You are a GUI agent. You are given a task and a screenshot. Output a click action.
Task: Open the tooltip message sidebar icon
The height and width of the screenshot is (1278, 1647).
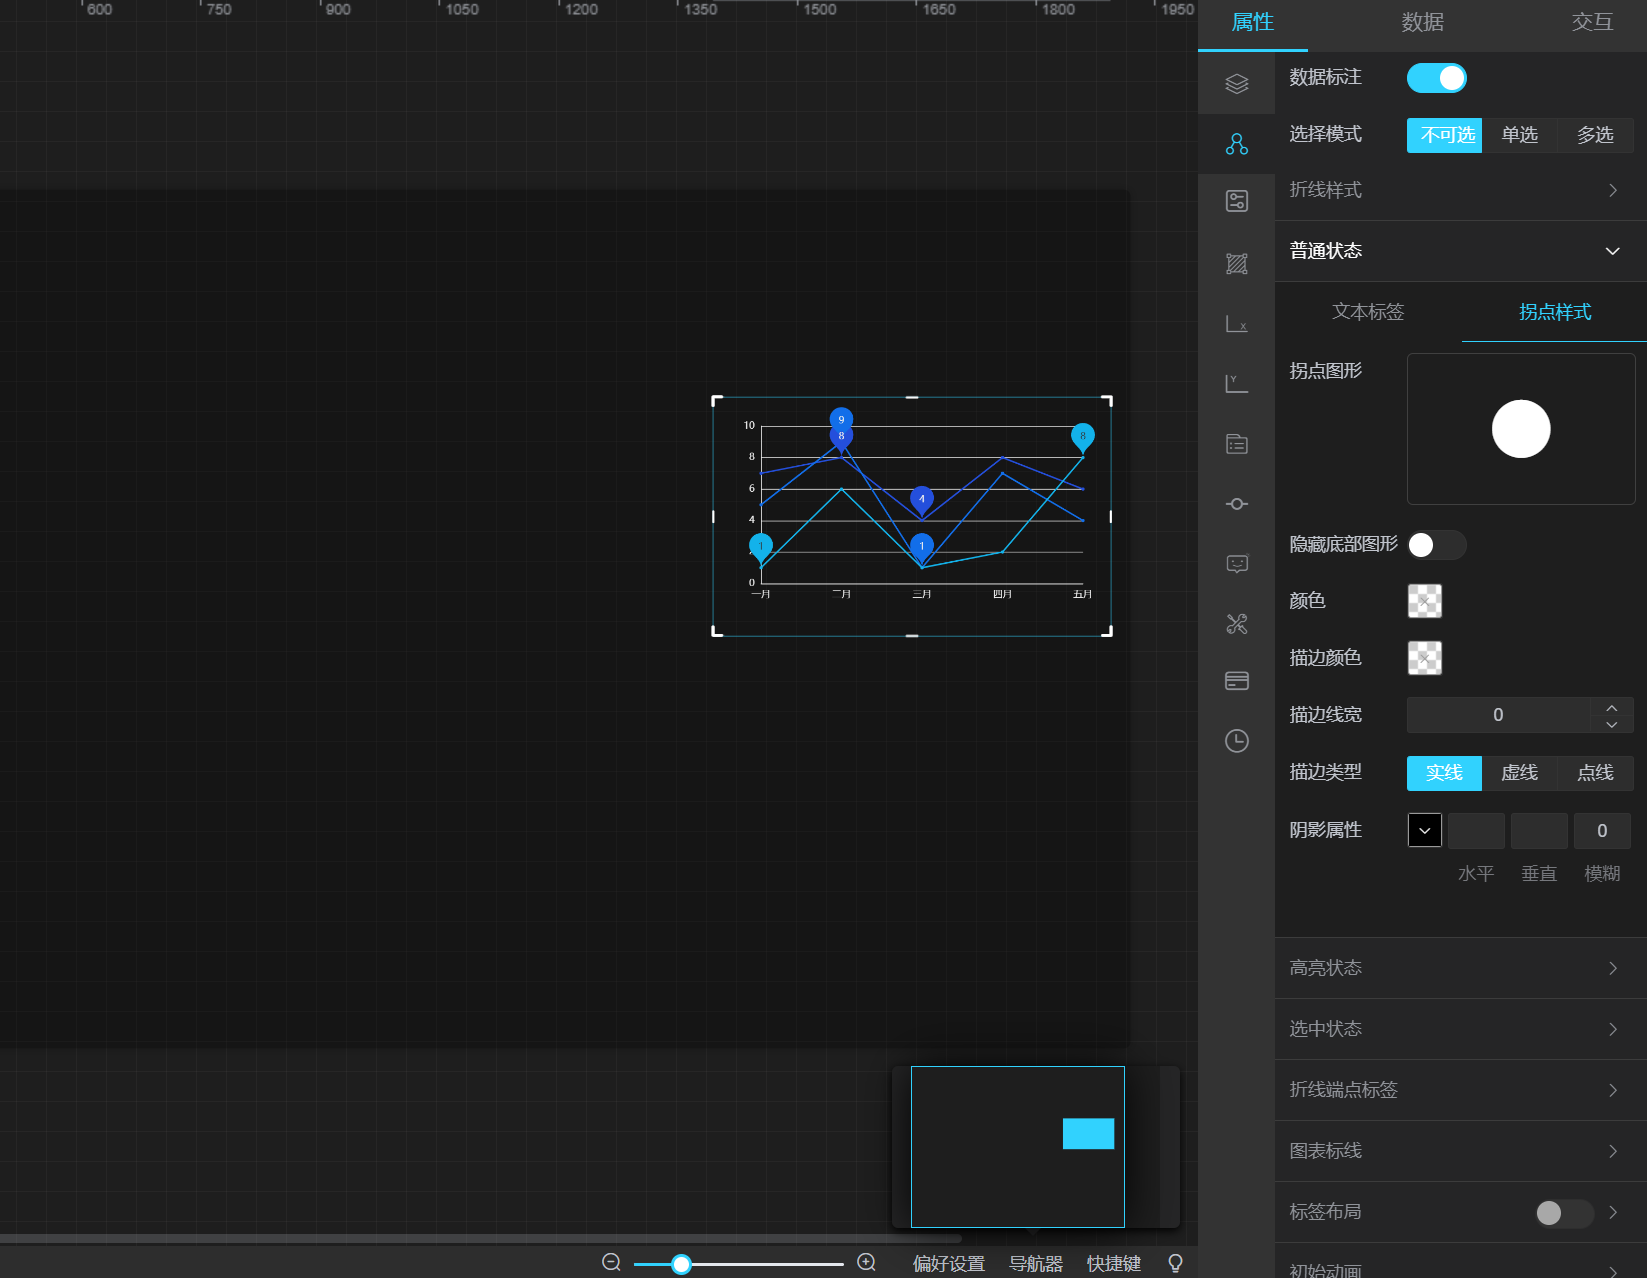click(1237, 564)
